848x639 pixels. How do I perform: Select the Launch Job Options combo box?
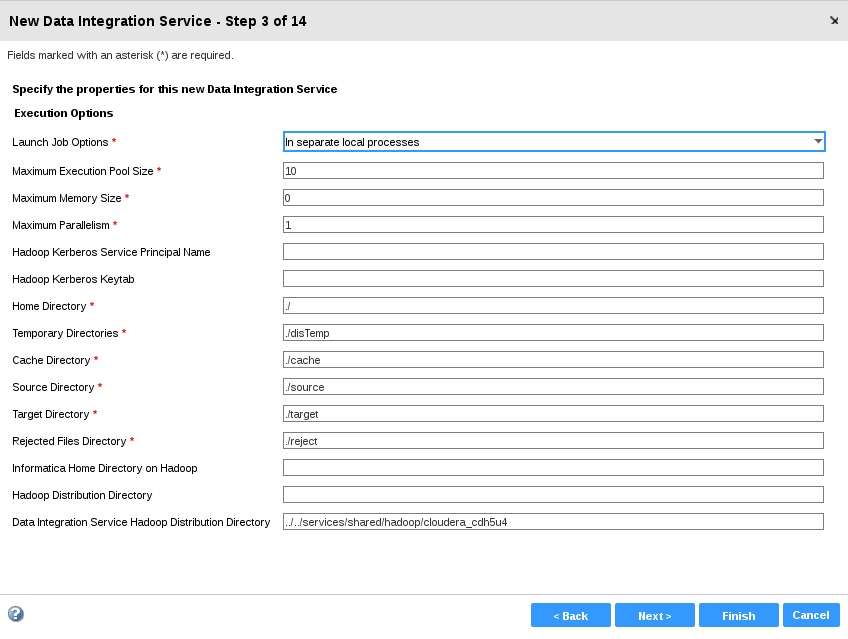coord(554,142)
